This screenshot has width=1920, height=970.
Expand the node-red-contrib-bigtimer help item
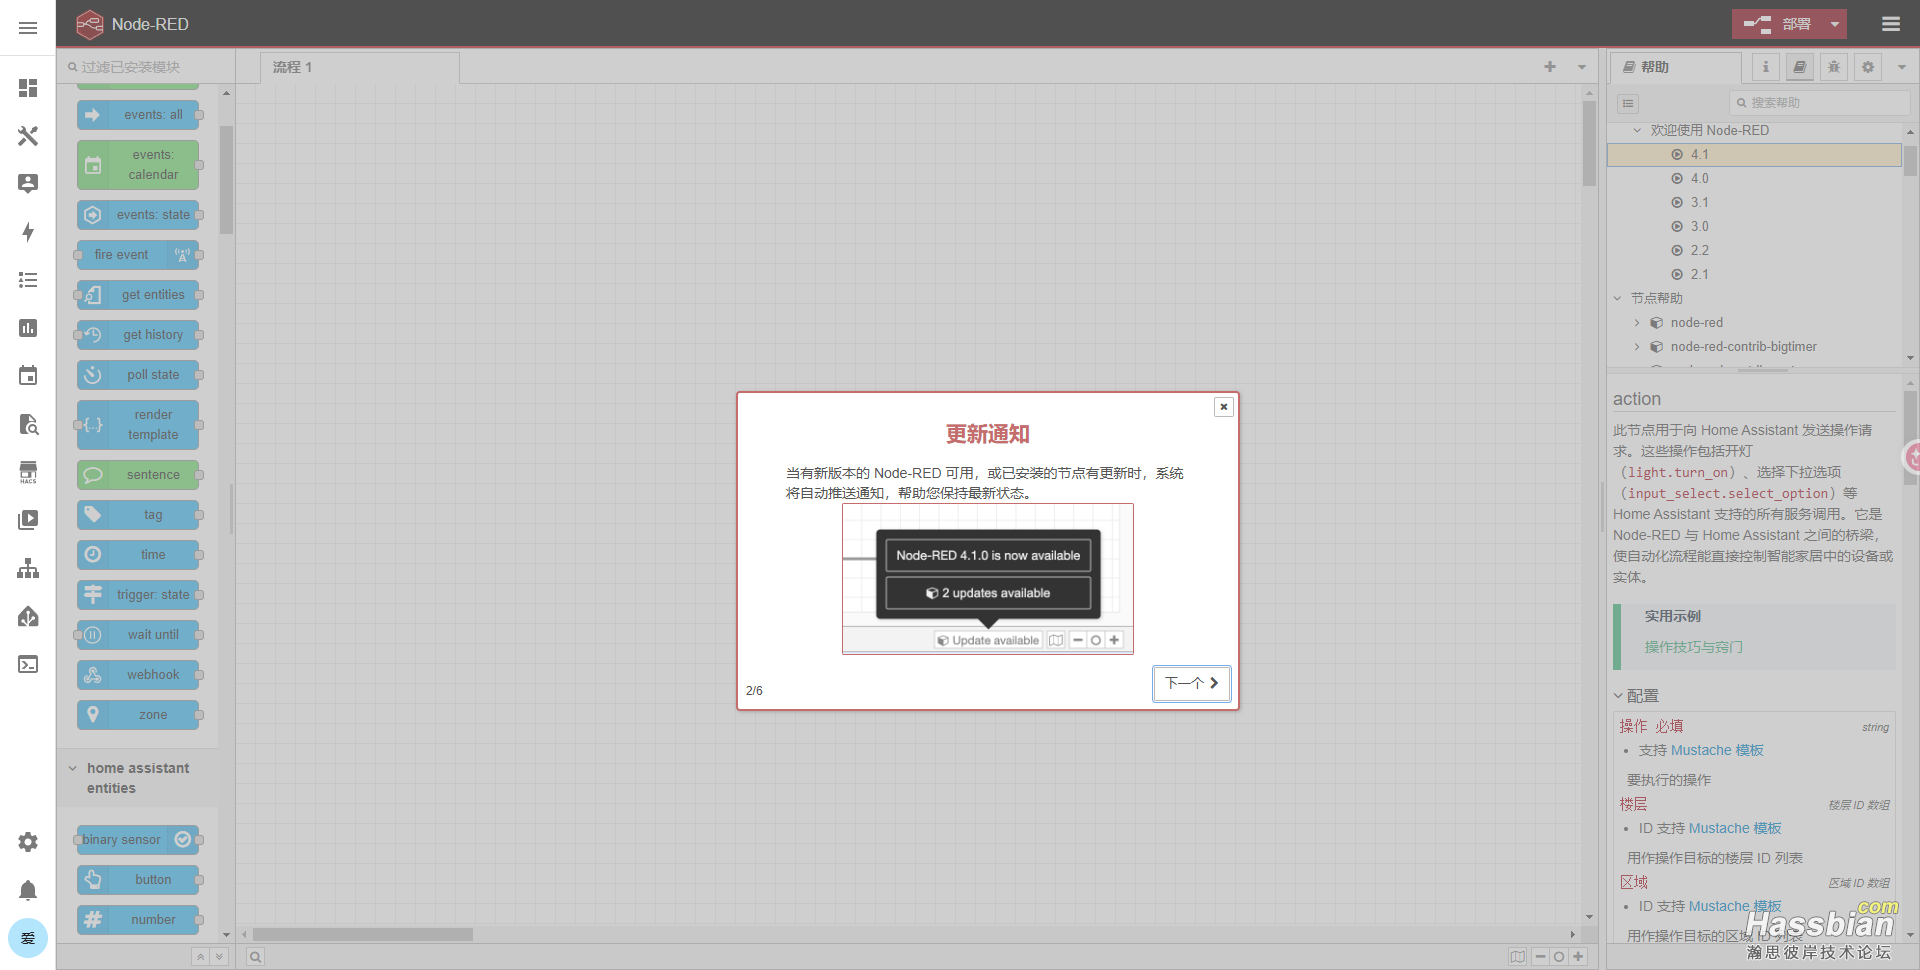click(x=1637, y=346)
